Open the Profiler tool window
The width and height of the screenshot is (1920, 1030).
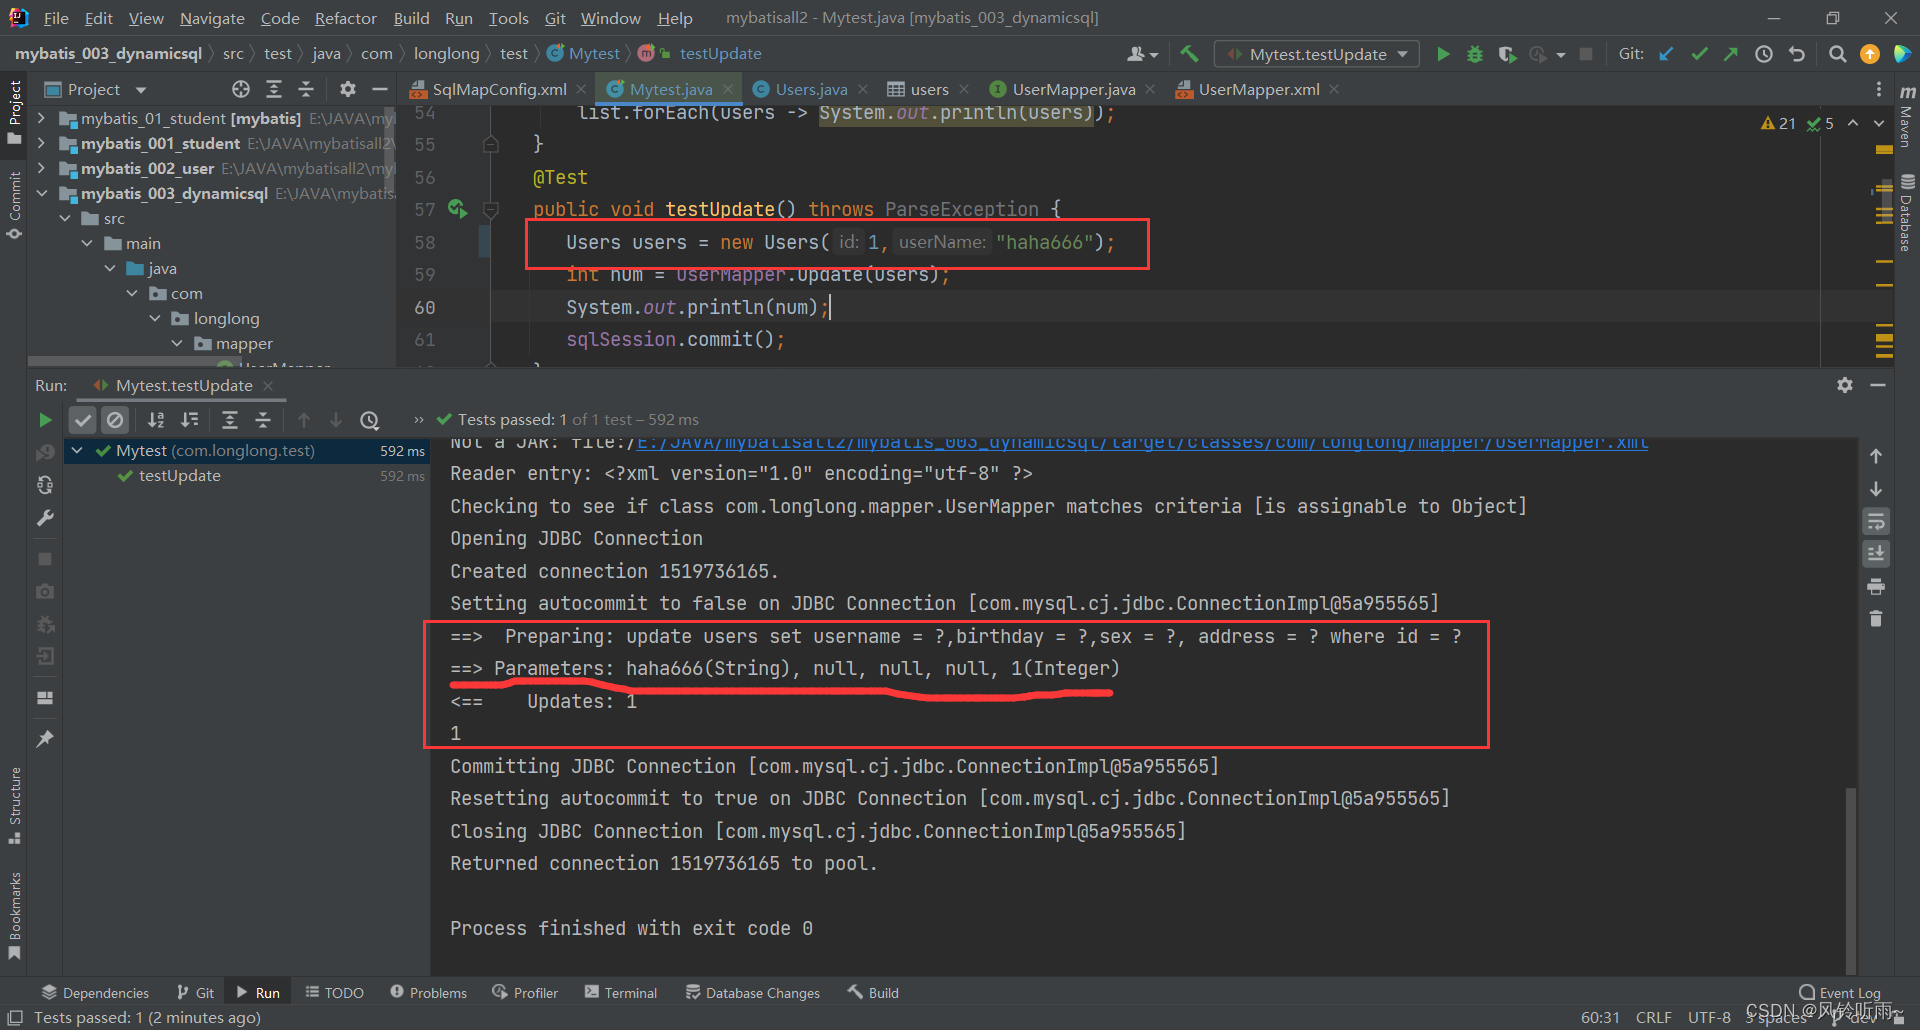tap(525, 993)
